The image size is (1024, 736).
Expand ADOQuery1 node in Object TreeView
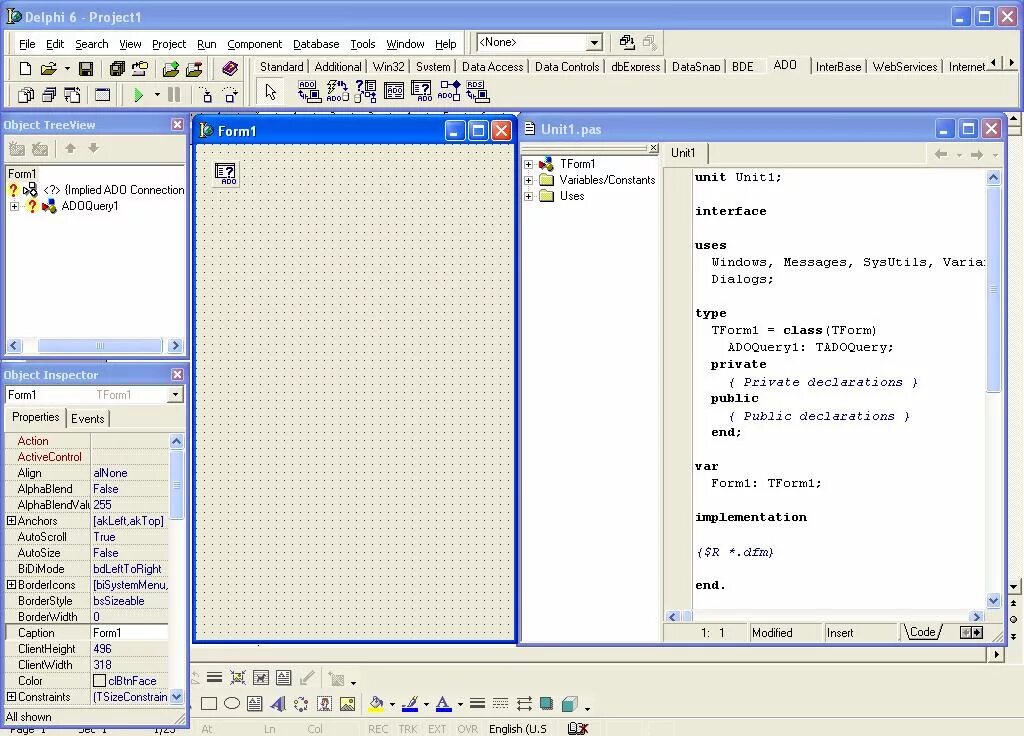click(14, 206)
